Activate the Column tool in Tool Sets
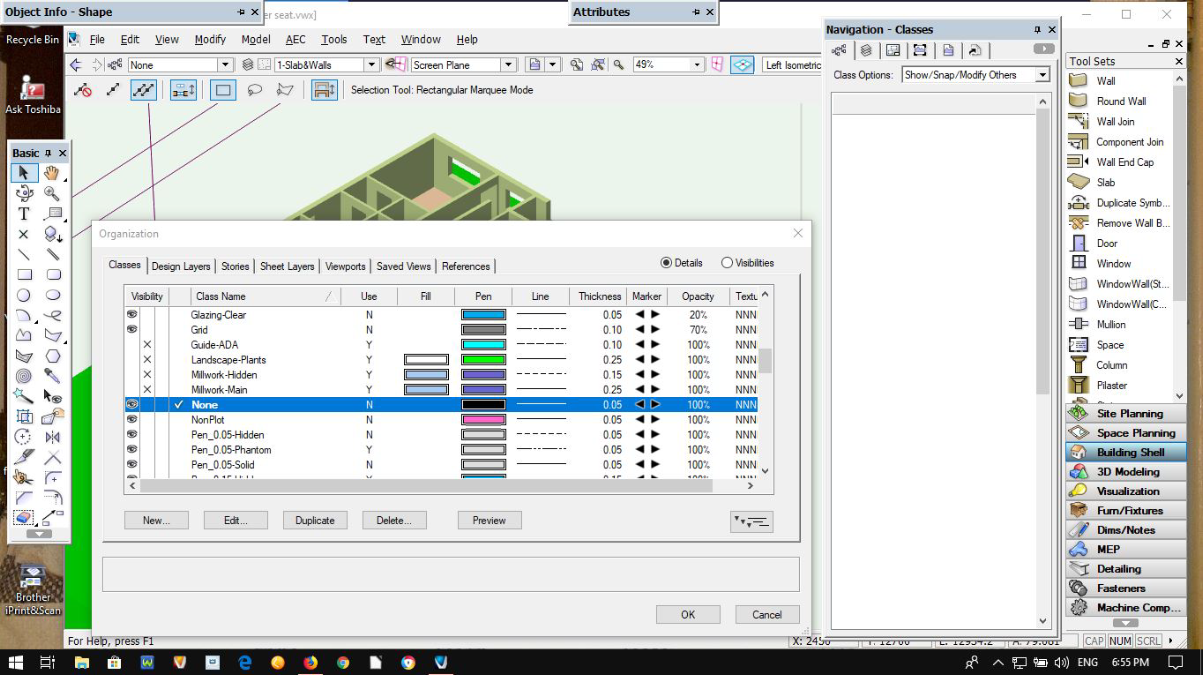This screenshot has width=1203, height=675. pyautogui.click(x=1111, y=366)
